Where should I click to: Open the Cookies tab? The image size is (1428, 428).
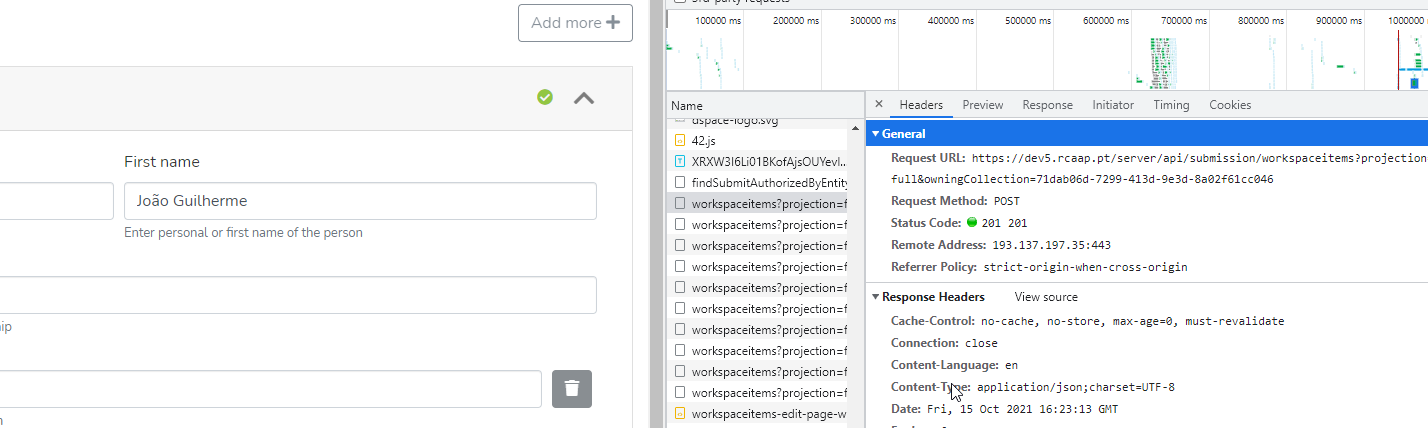(x=1230, y=105)
